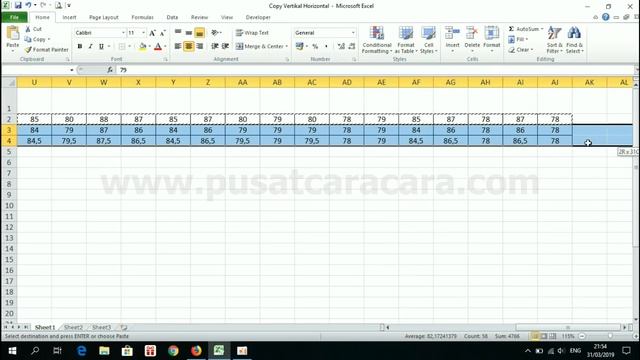Click the Insert Function fx icon

tap(110, 70)
